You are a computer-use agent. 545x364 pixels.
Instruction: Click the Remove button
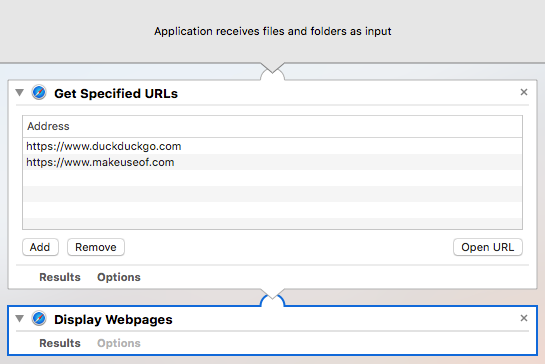(x=96, y=247)
